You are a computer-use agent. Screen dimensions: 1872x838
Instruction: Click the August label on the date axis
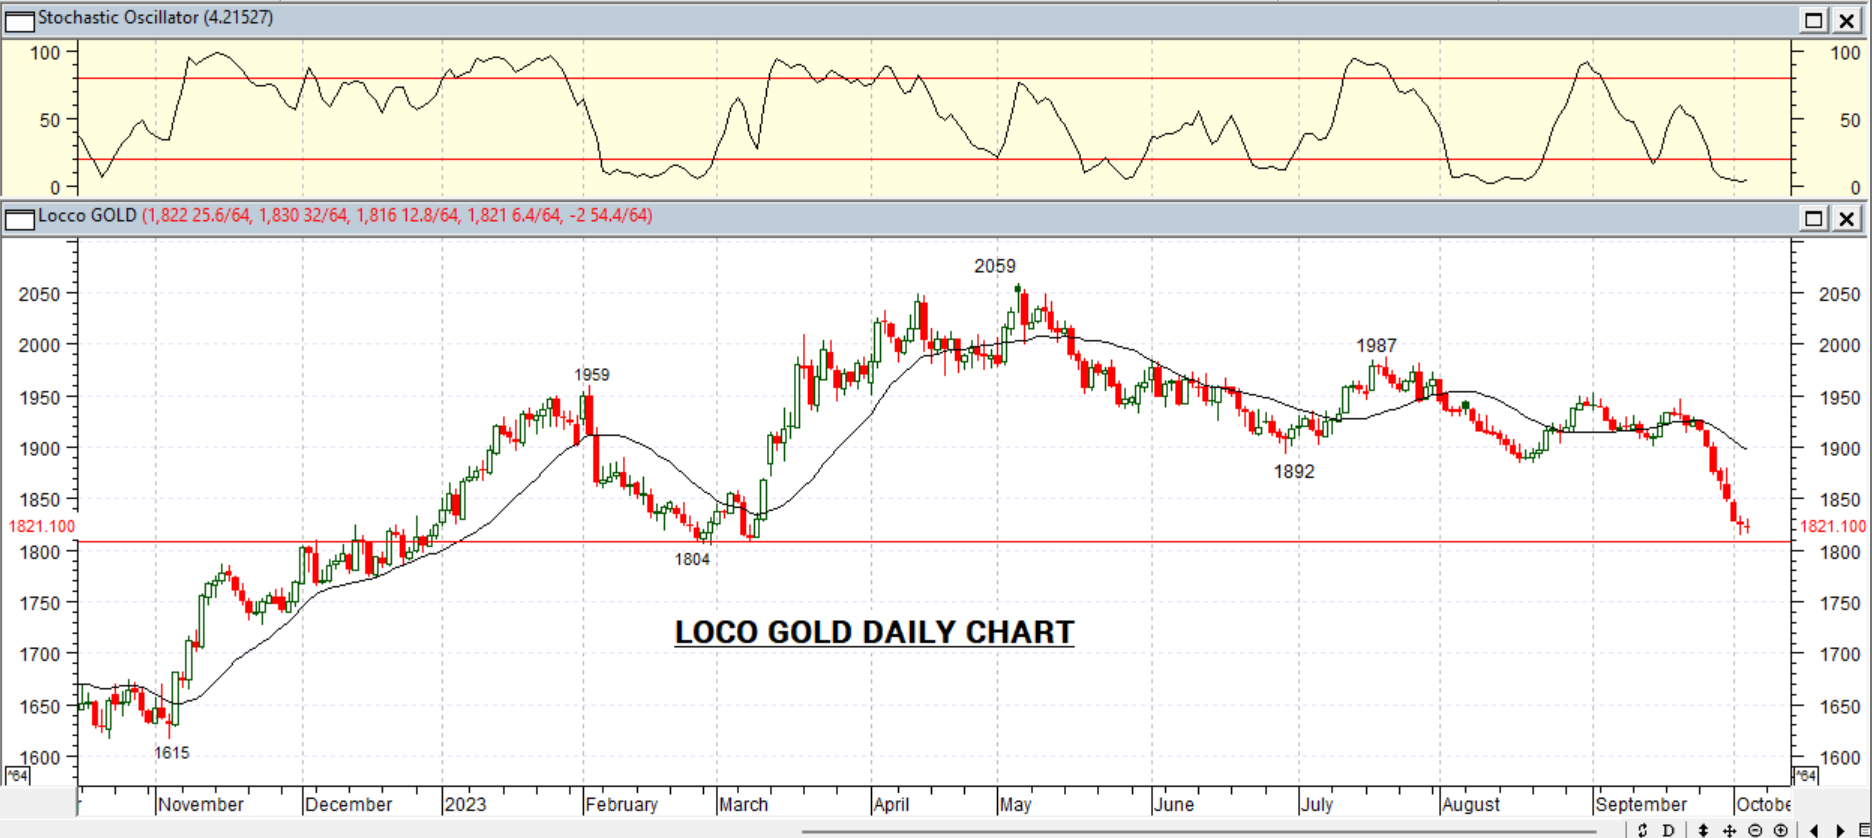(x=1471, y=804)
